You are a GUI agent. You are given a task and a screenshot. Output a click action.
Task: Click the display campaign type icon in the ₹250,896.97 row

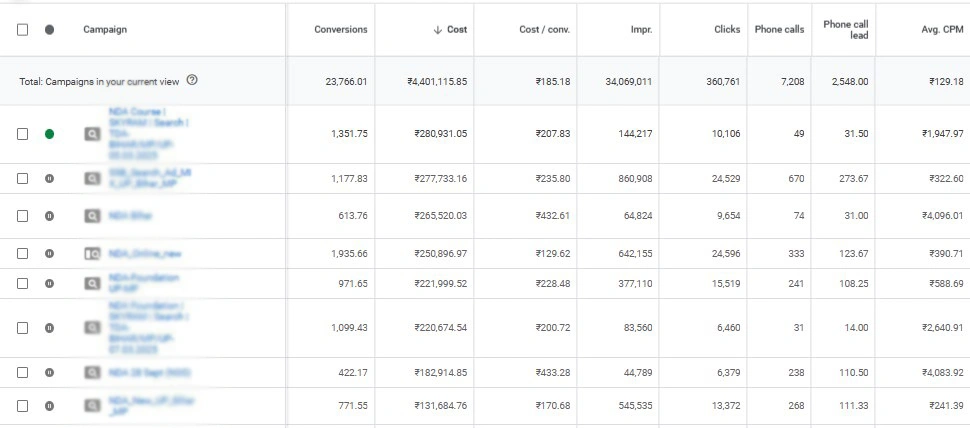(92, 254)
